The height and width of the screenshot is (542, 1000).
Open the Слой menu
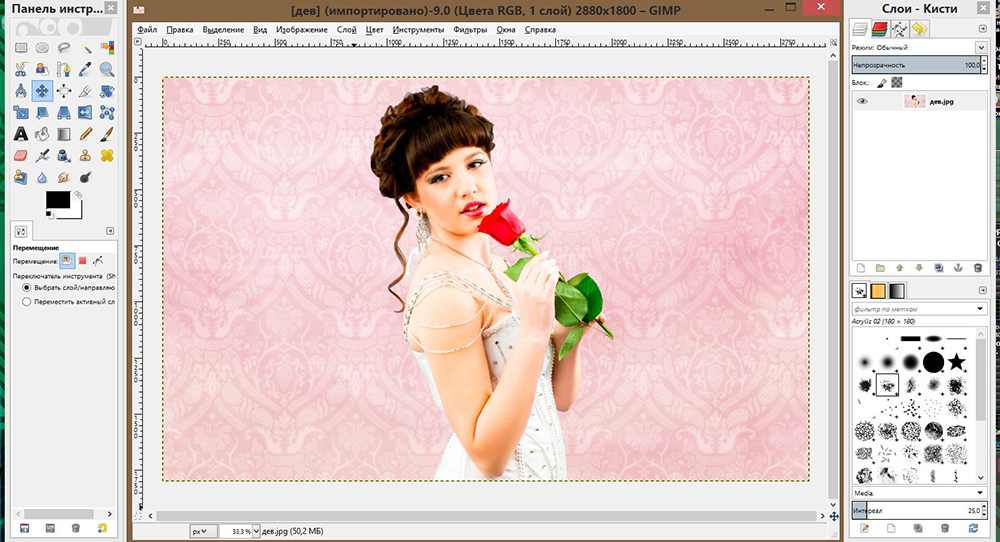tap(346, 30)
